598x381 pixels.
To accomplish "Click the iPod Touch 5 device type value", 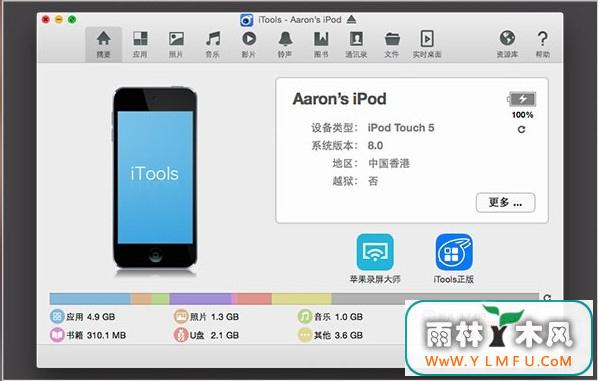I will [401, 128].
